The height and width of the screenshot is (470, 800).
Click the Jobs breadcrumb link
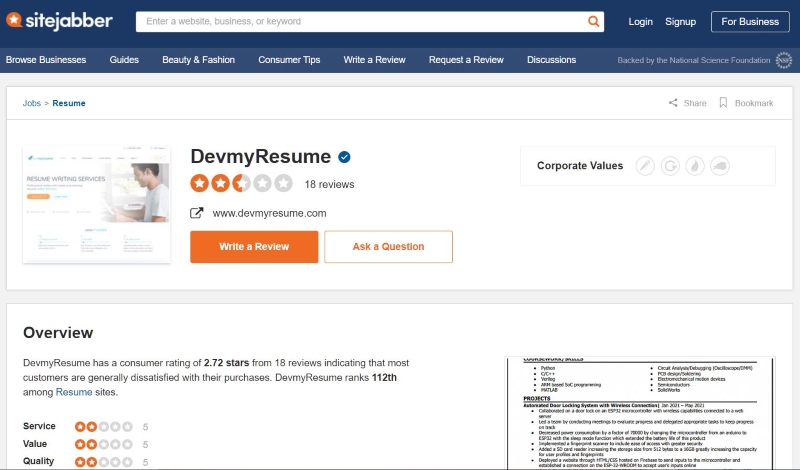(x=32, y=103)
